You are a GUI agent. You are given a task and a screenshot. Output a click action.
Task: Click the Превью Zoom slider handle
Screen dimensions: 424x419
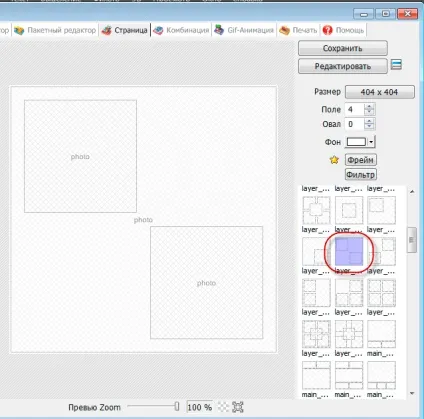pos(177,406)
